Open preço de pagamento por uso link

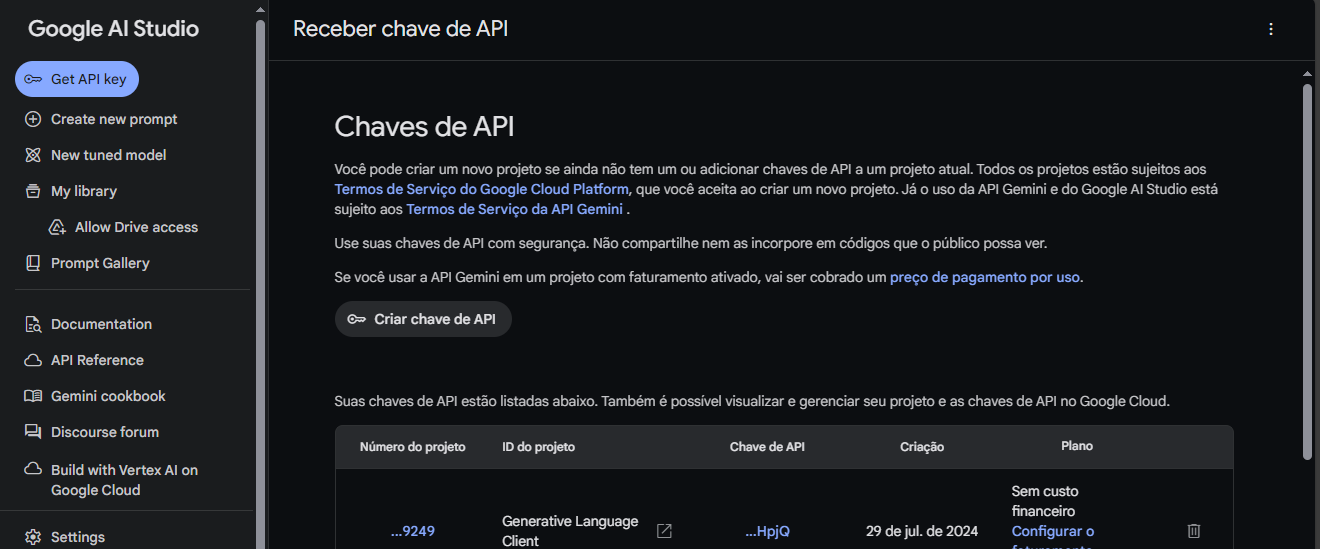[x=985, y=277]
